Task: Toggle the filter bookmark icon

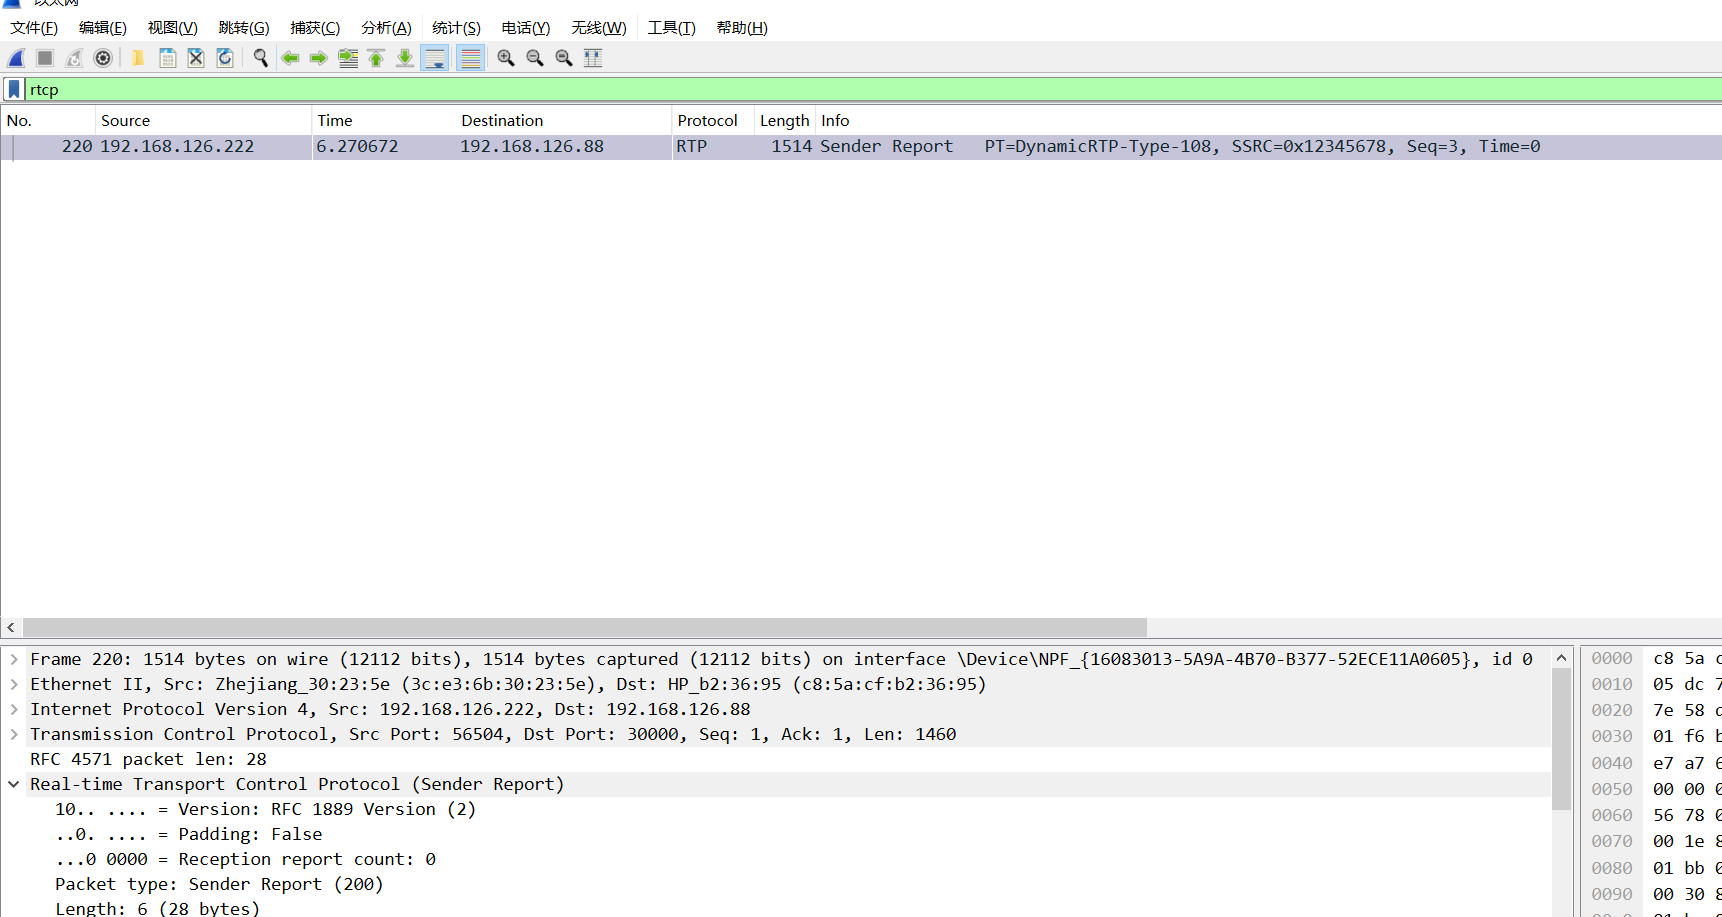Action: [13, 89]
